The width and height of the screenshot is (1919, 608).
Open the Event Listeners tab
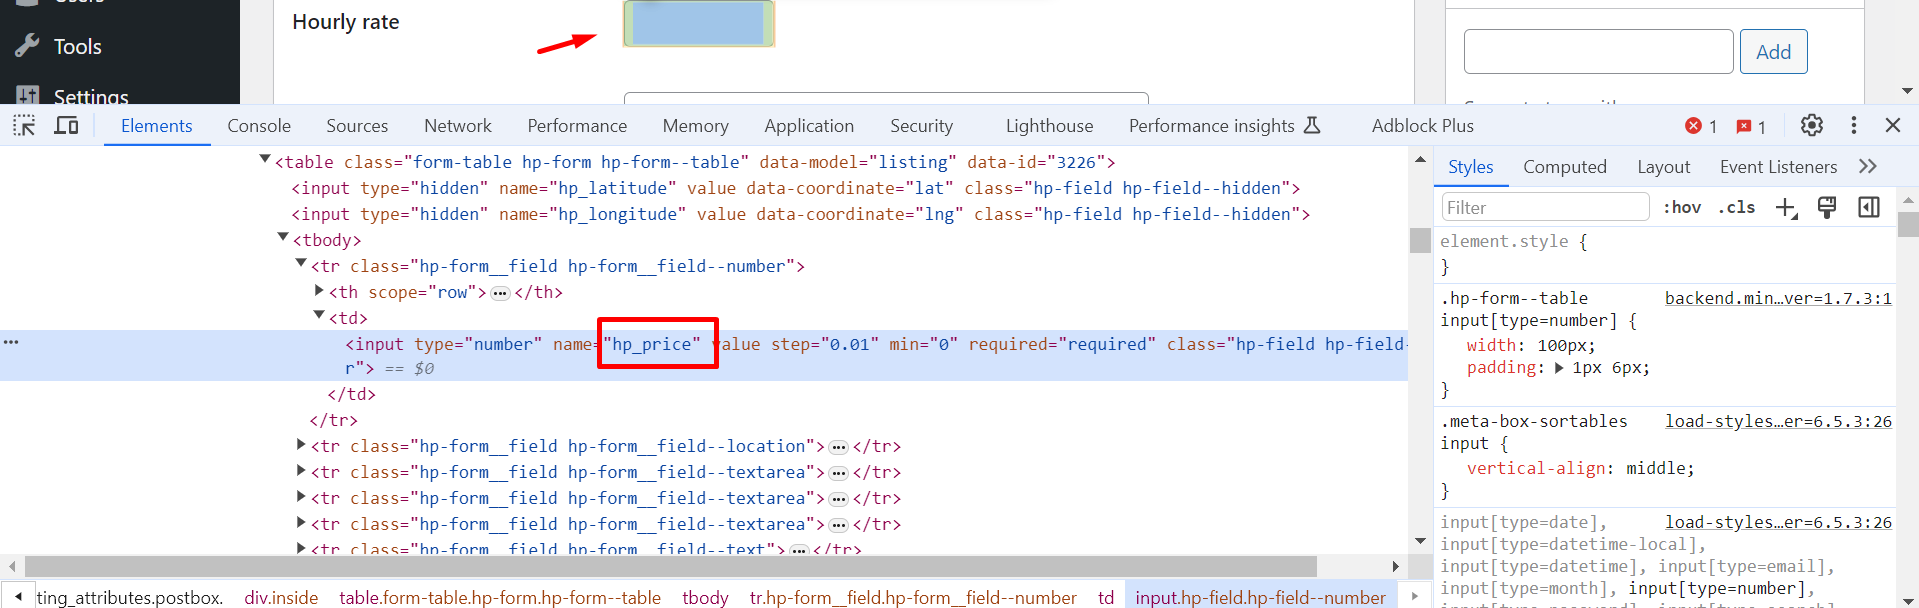pos(1779,167)
